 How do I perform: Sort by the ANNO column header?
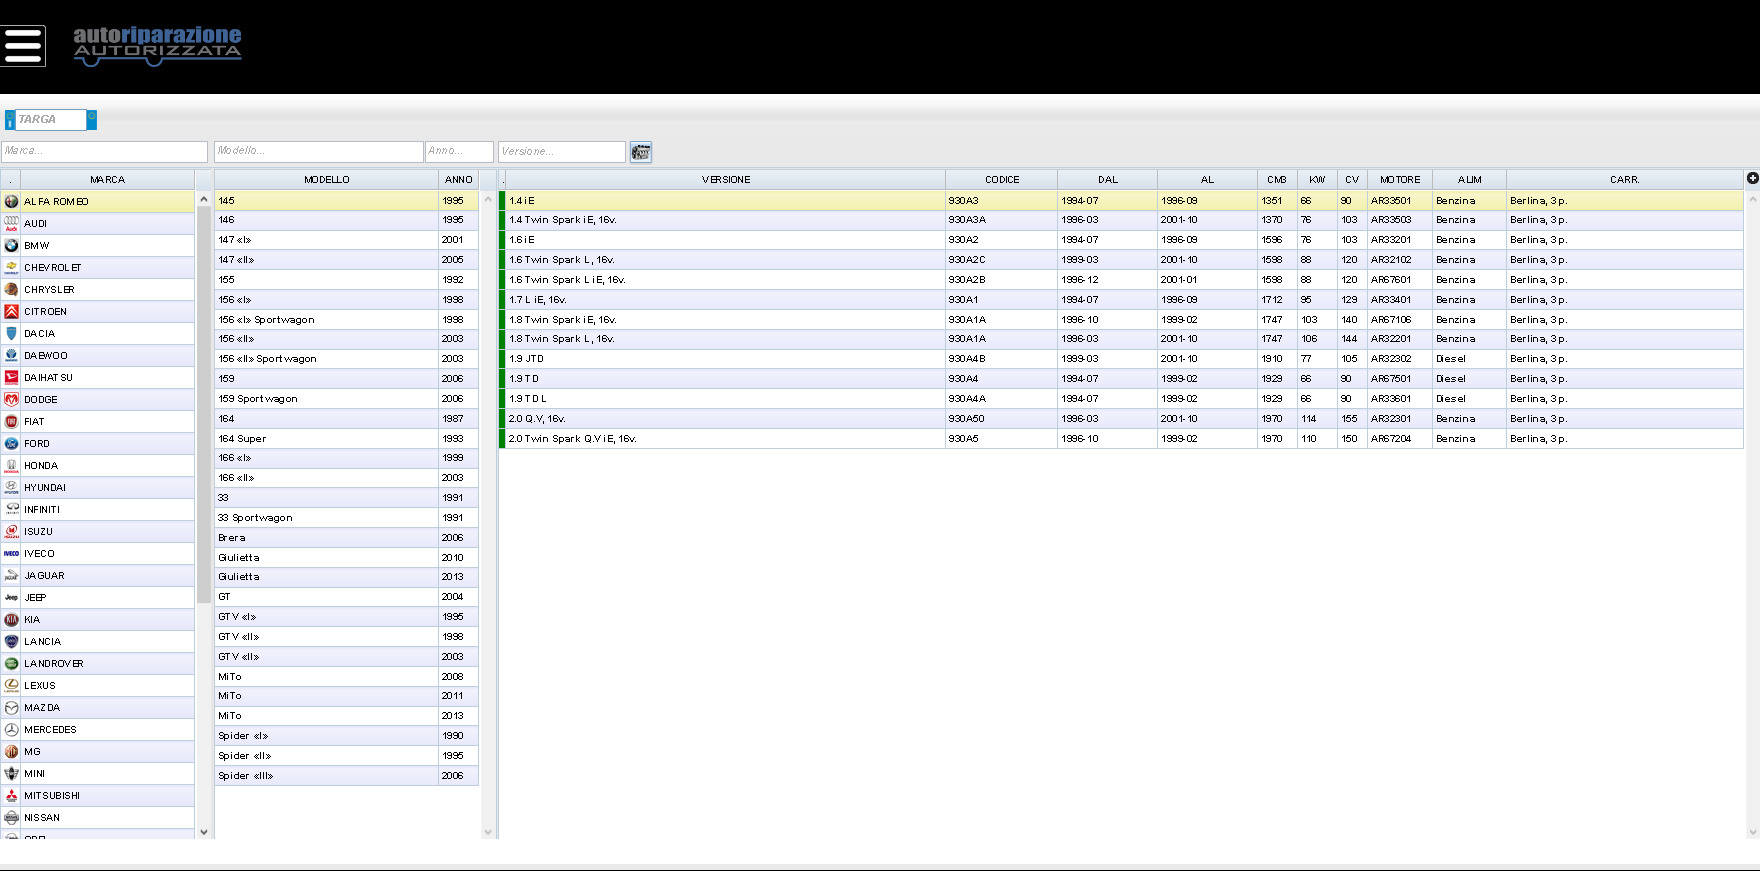(459, 180)
